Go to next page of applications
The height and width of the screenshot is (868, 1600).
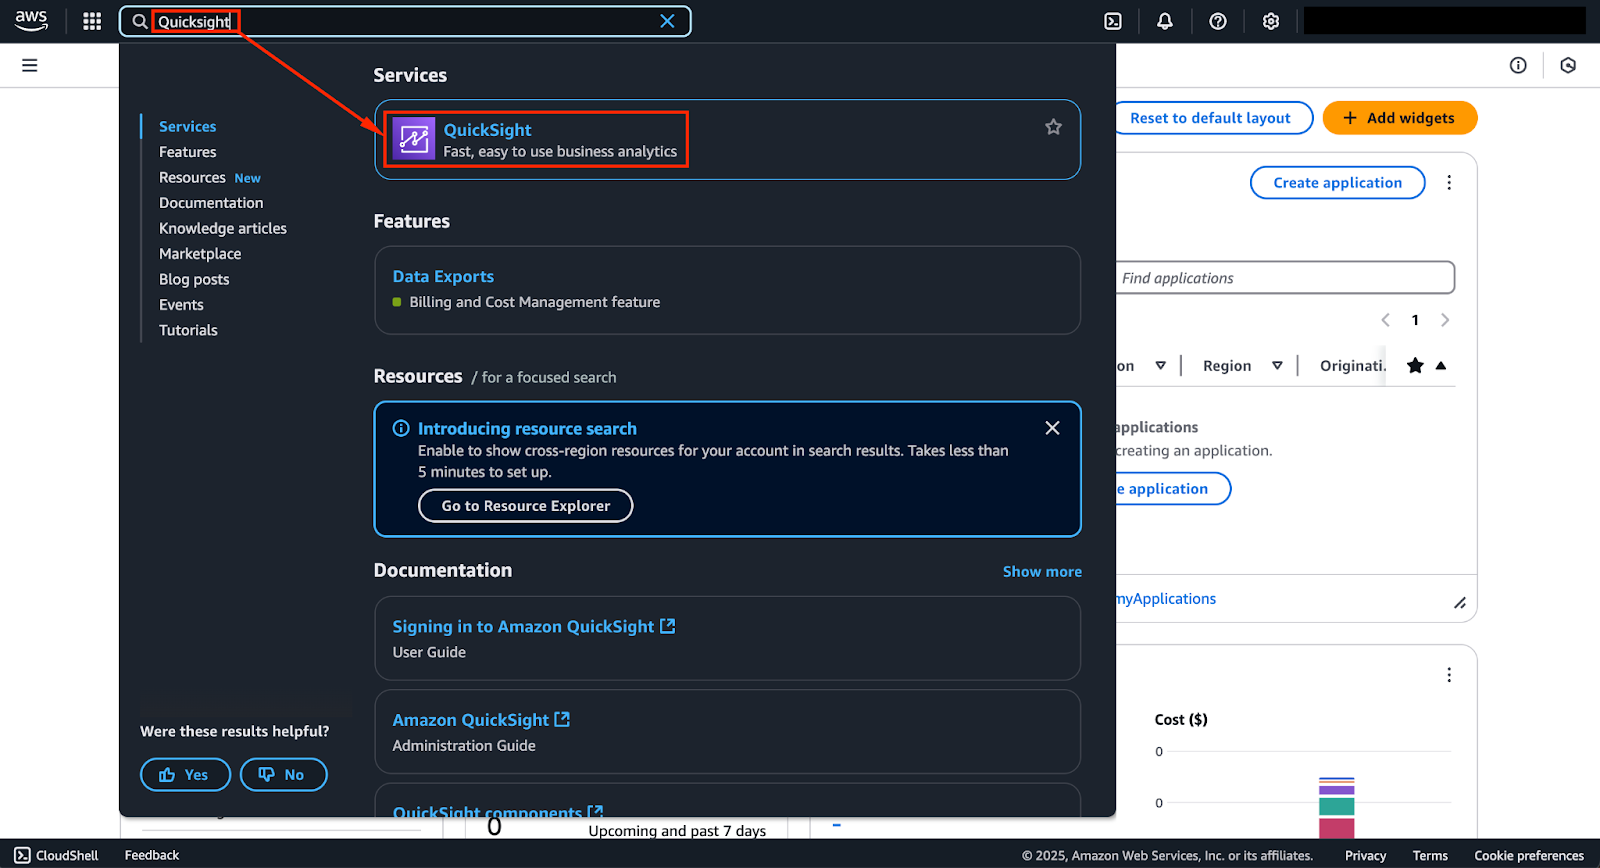point(1445,320)
